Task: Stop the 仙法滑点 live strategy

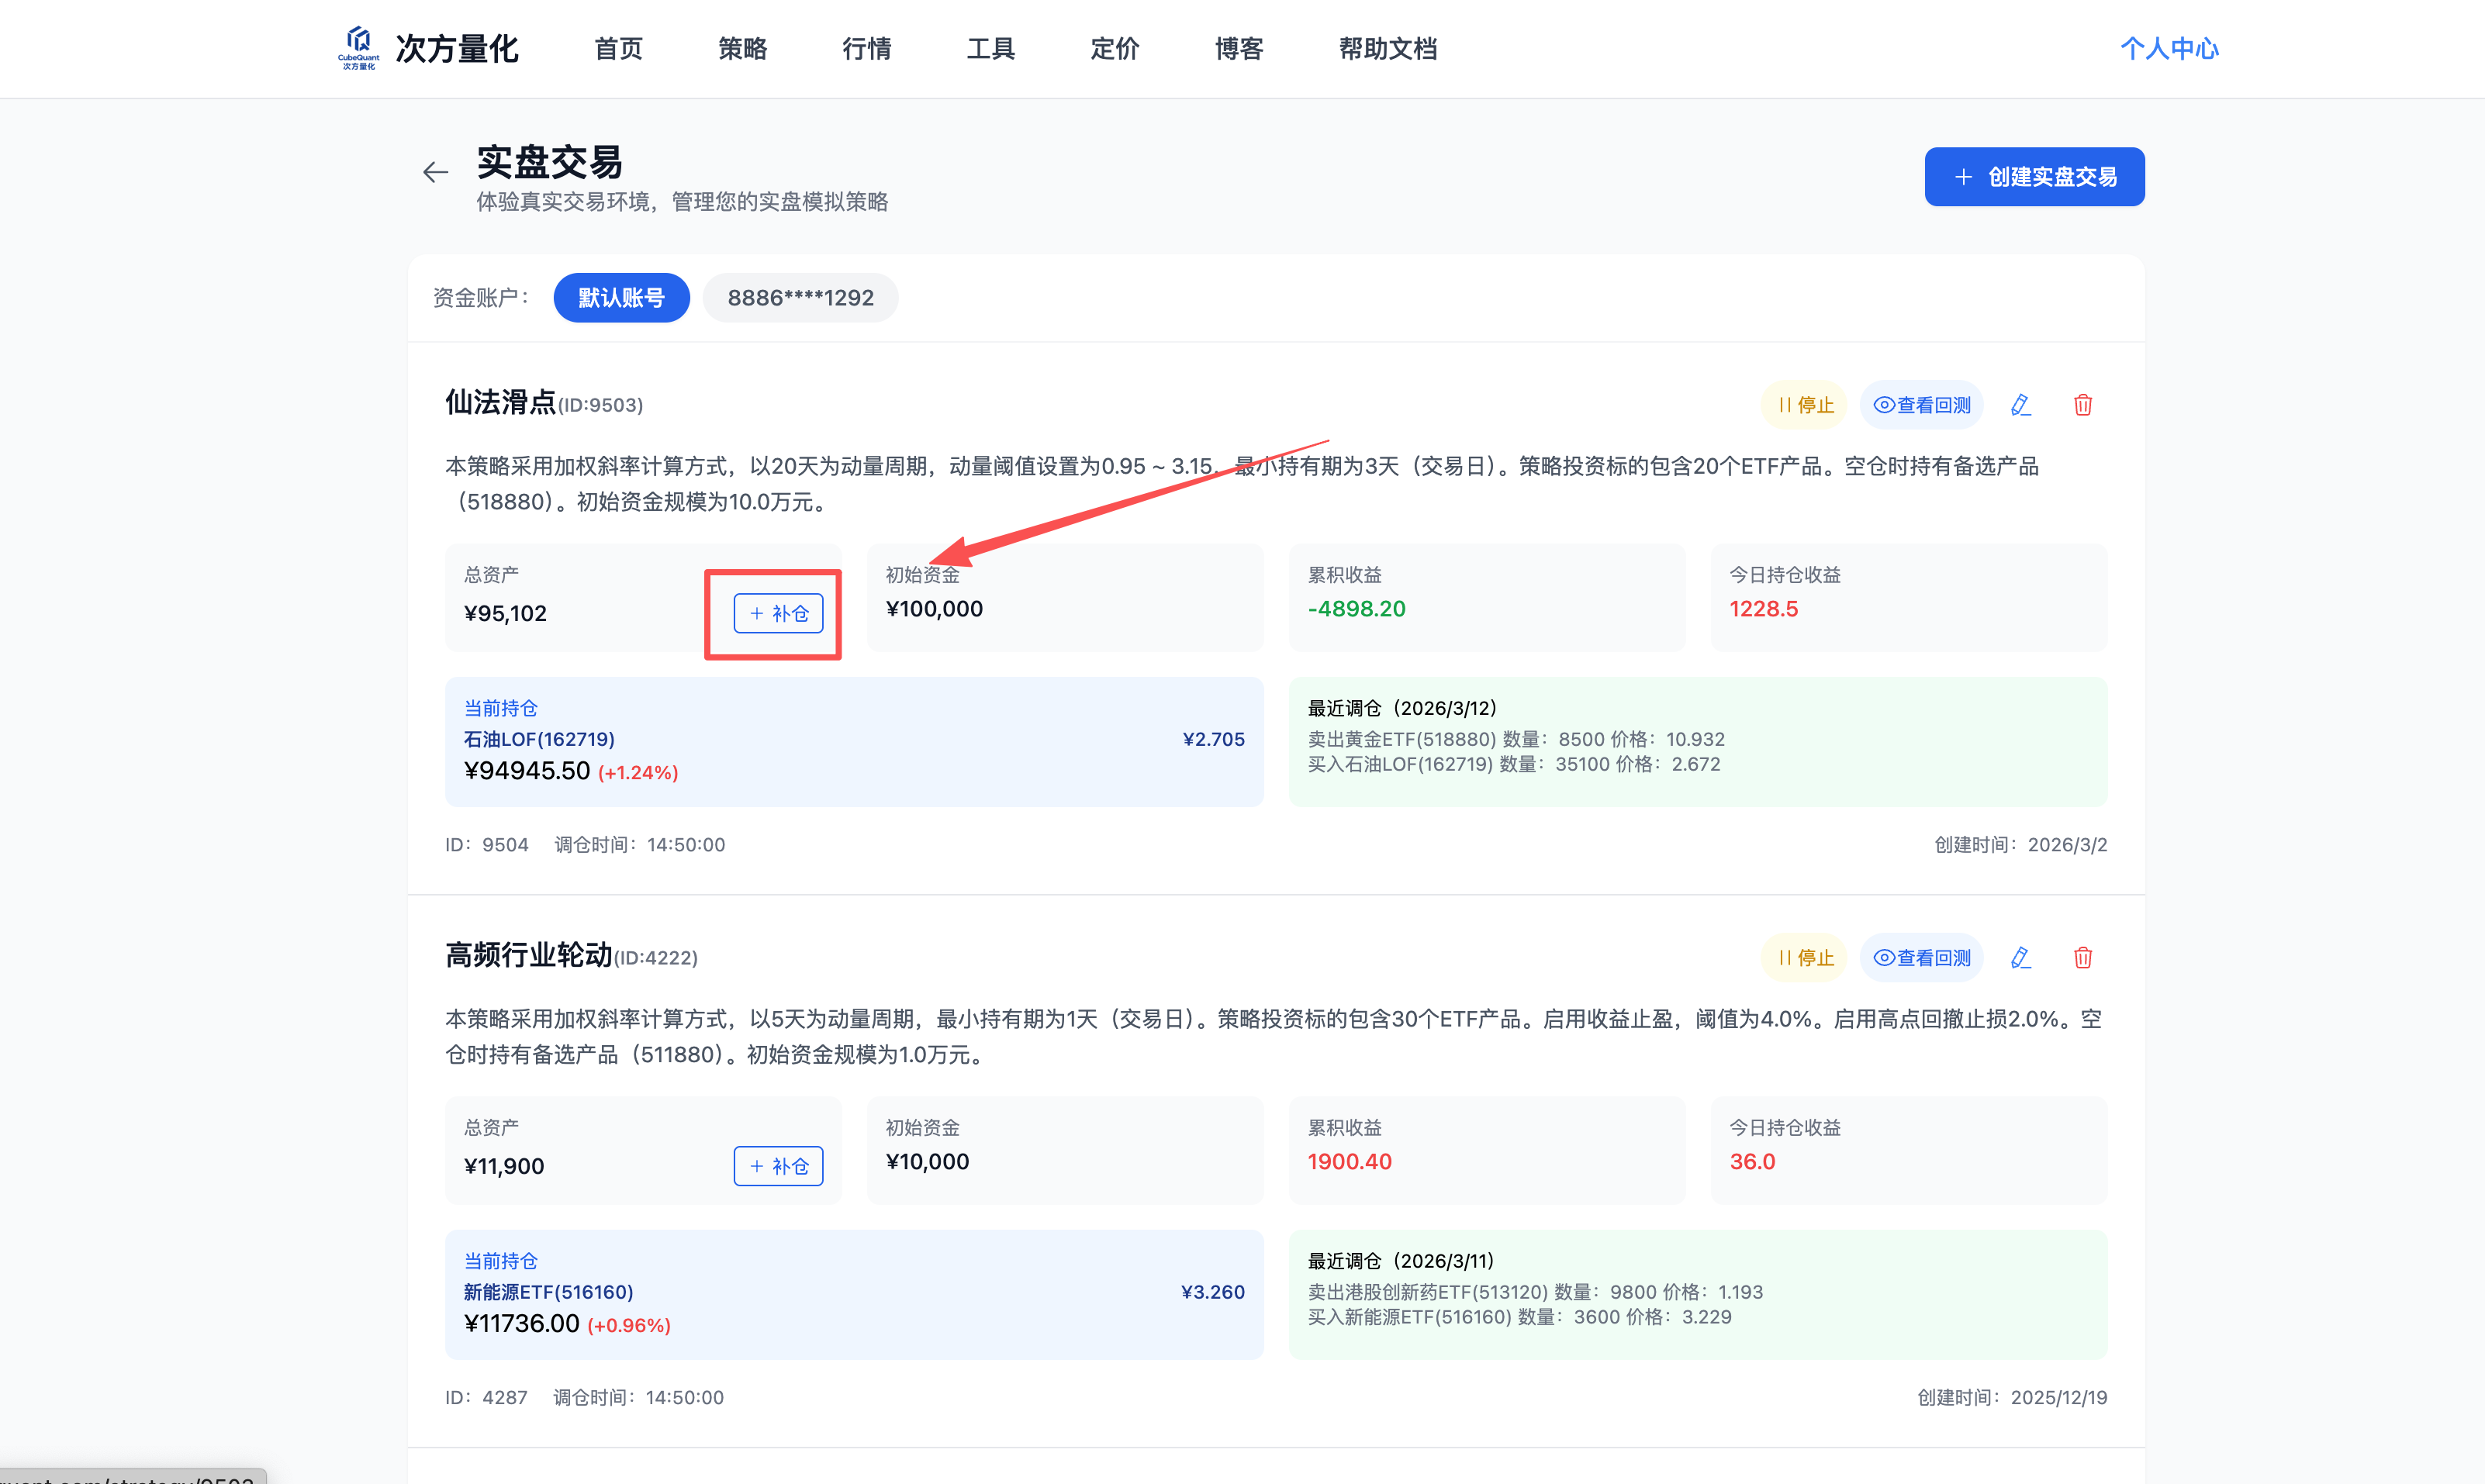Action: pos(1804,405)
